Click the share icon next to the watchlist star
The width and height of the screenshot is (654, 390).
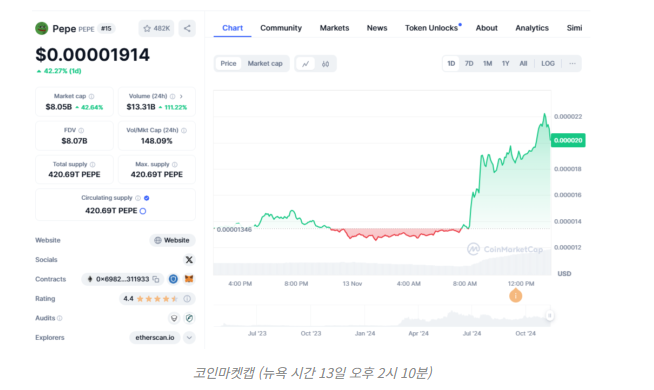pos(187,28)
